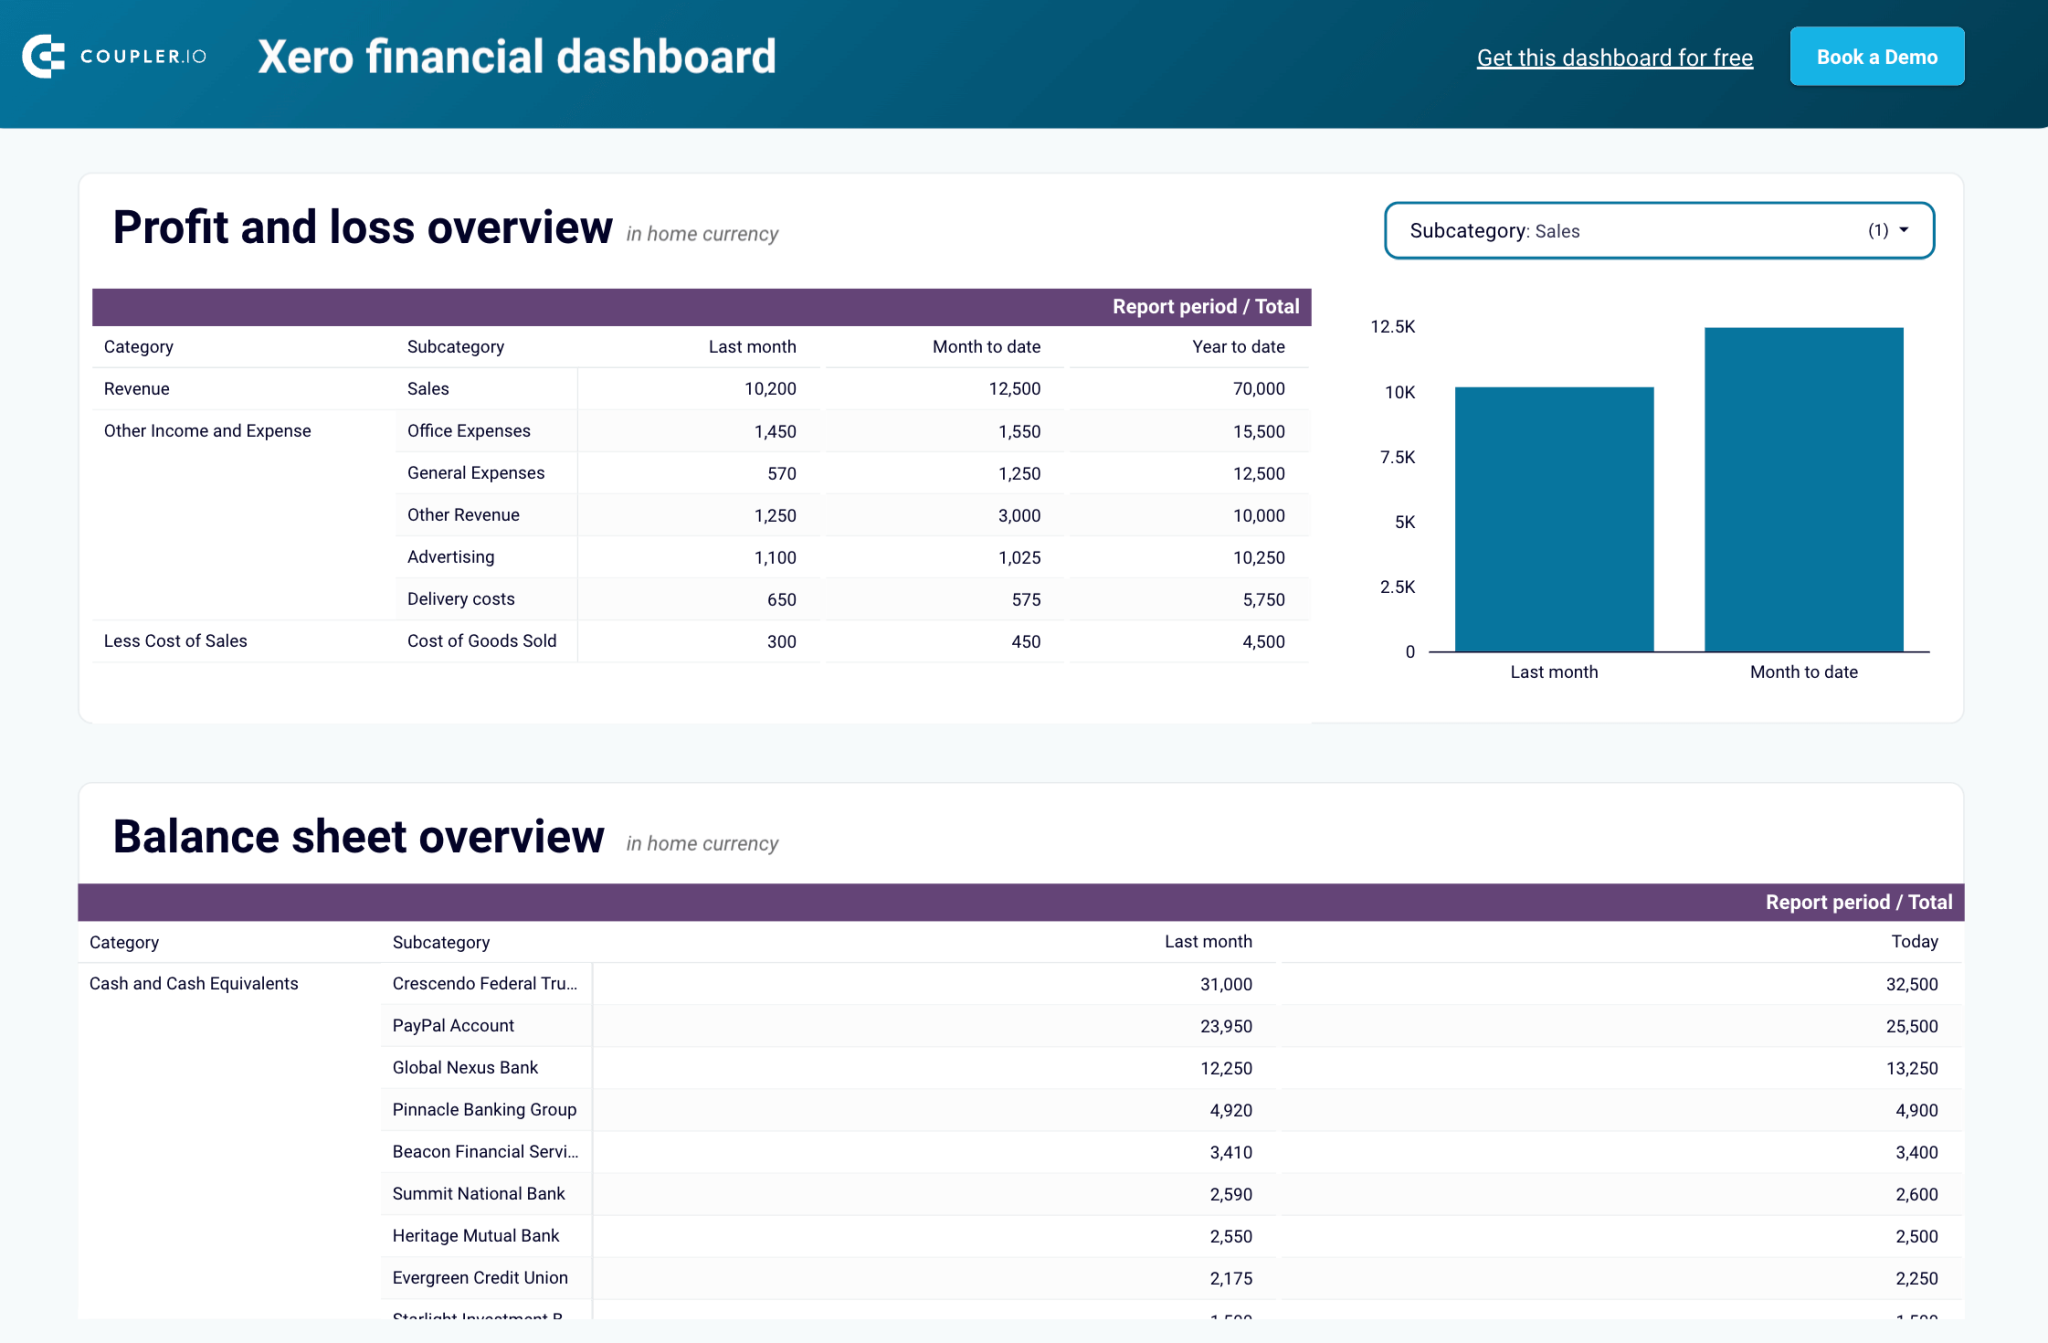The image size is (2048, 1343).
Task: Click the Book a Demo button
Action: coord(1876,56)
